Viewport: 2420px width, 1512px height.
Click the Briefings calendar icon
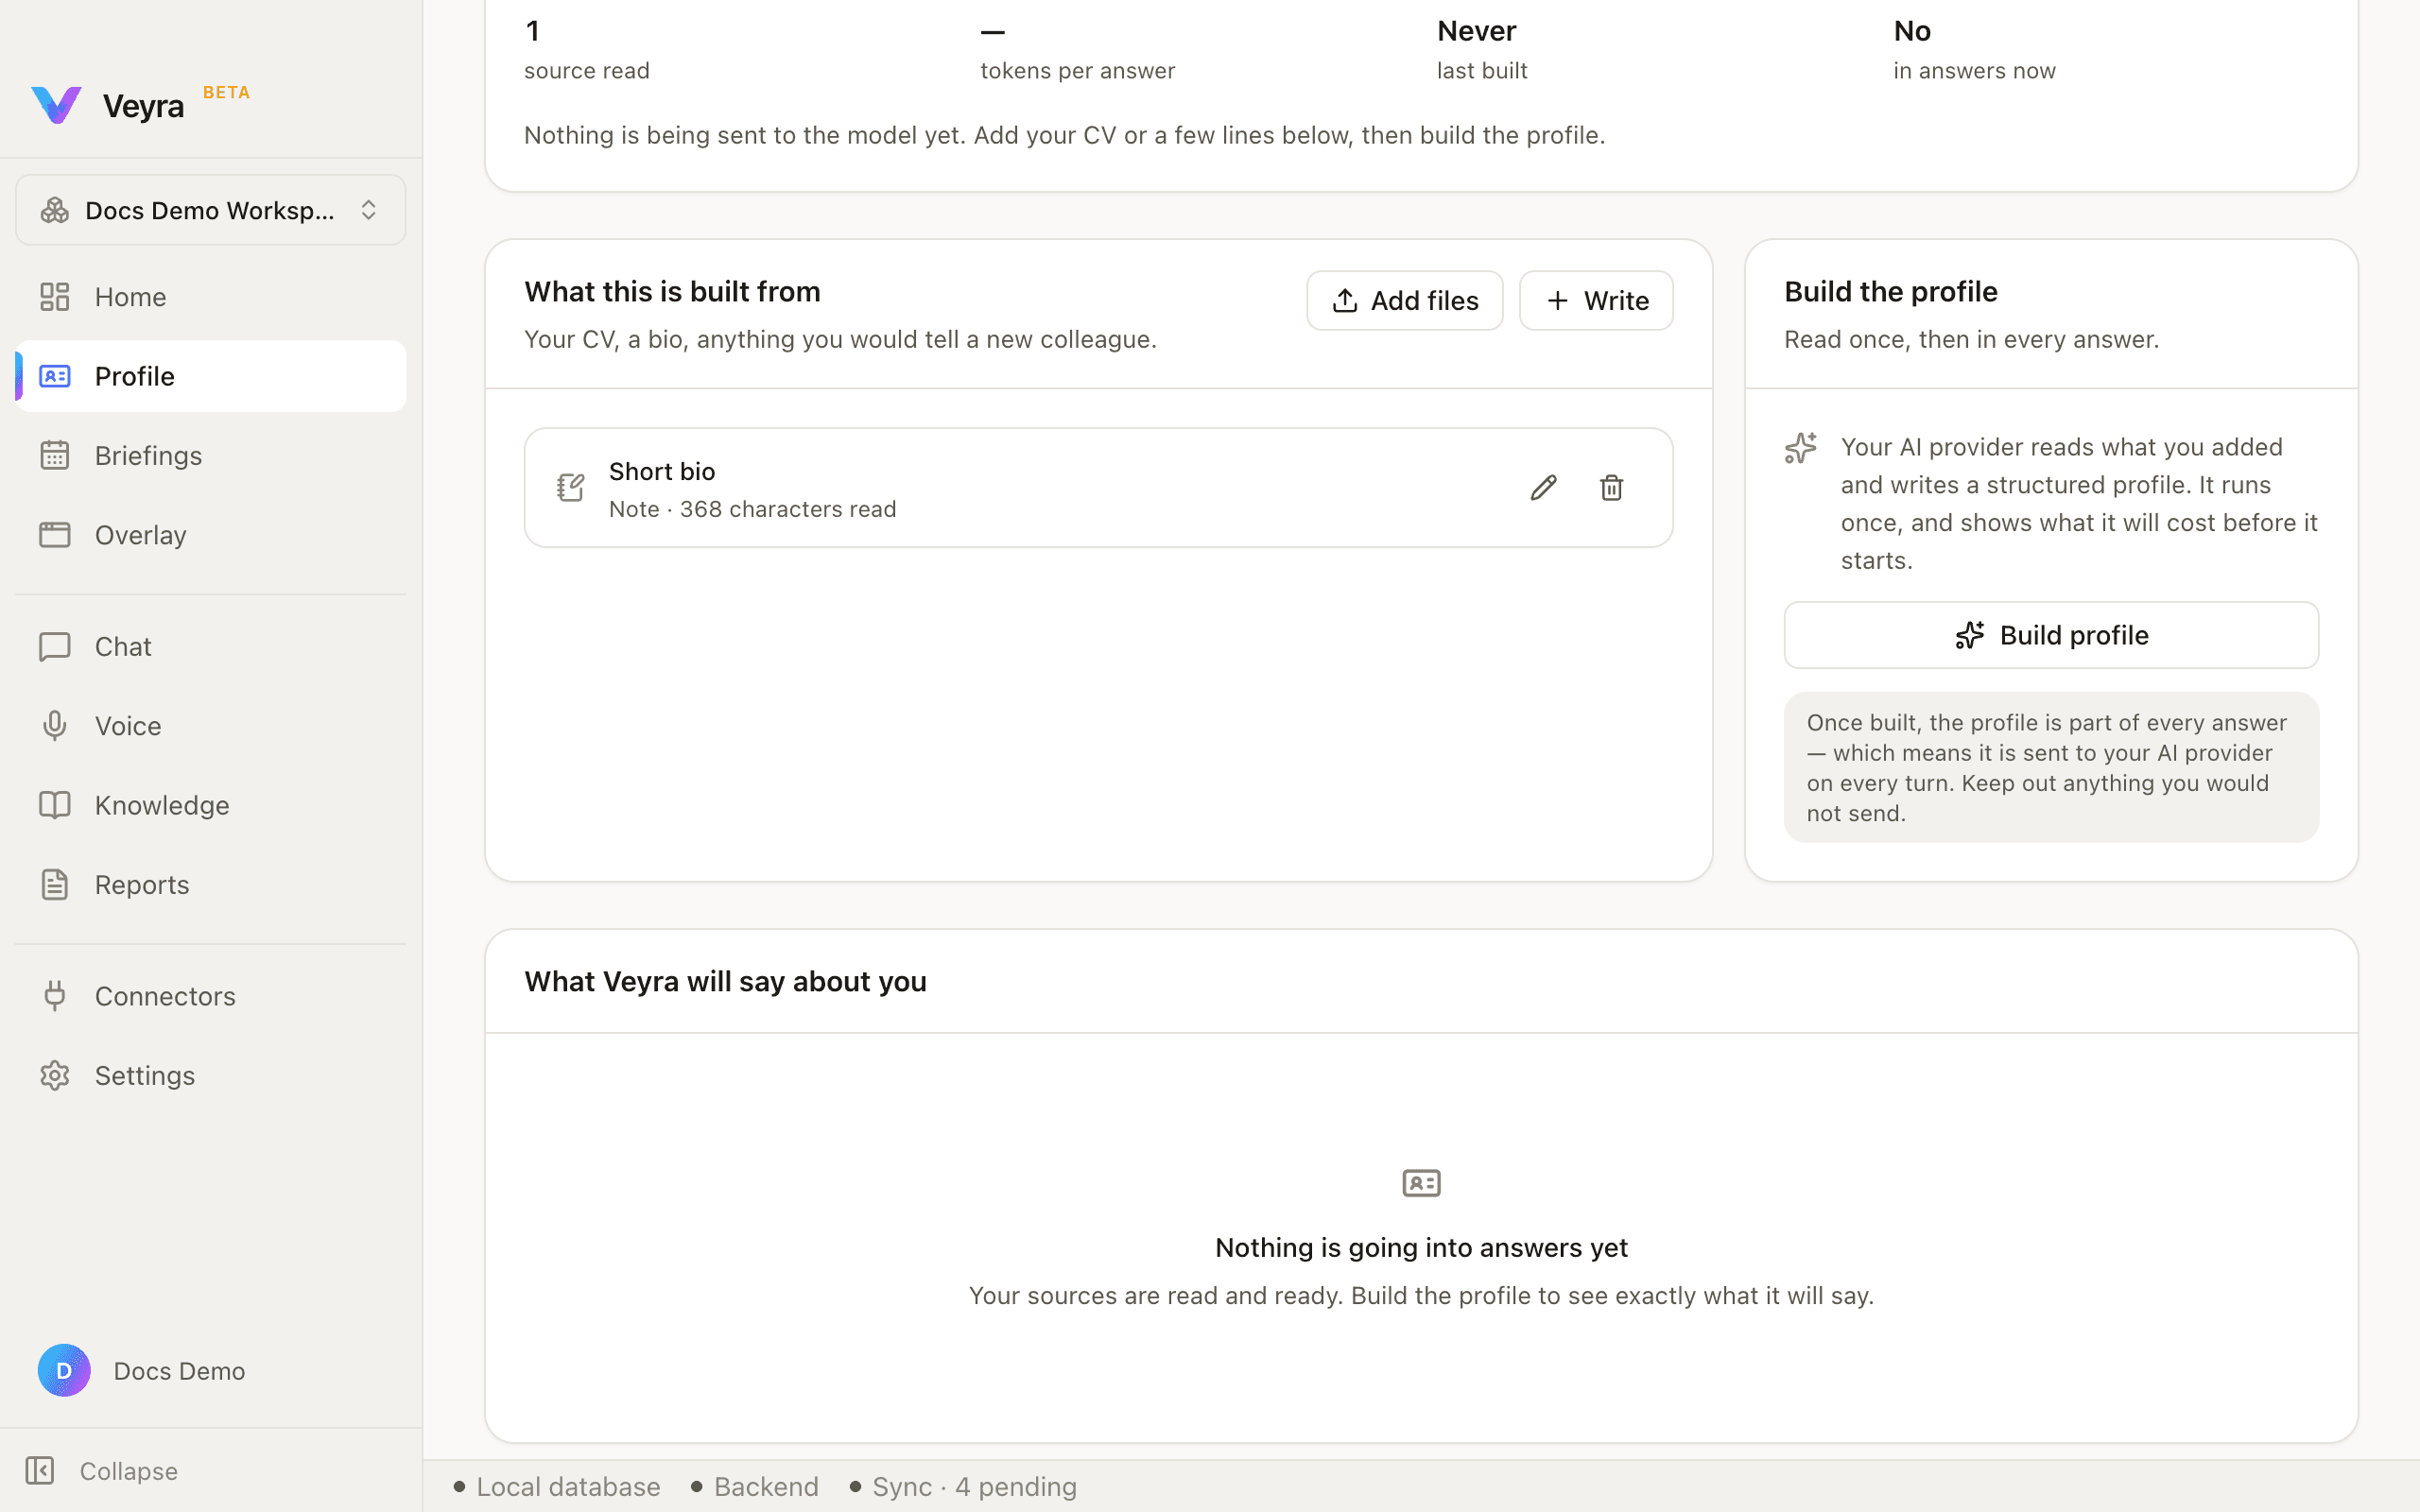54,455
